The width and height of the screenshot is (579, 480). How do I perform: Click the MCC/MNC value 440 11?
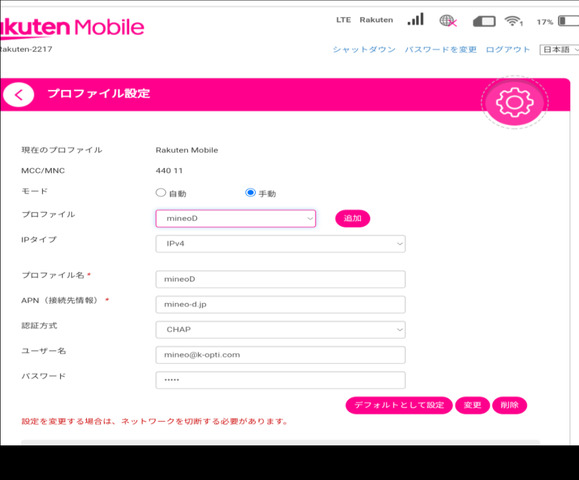(169, 171)
